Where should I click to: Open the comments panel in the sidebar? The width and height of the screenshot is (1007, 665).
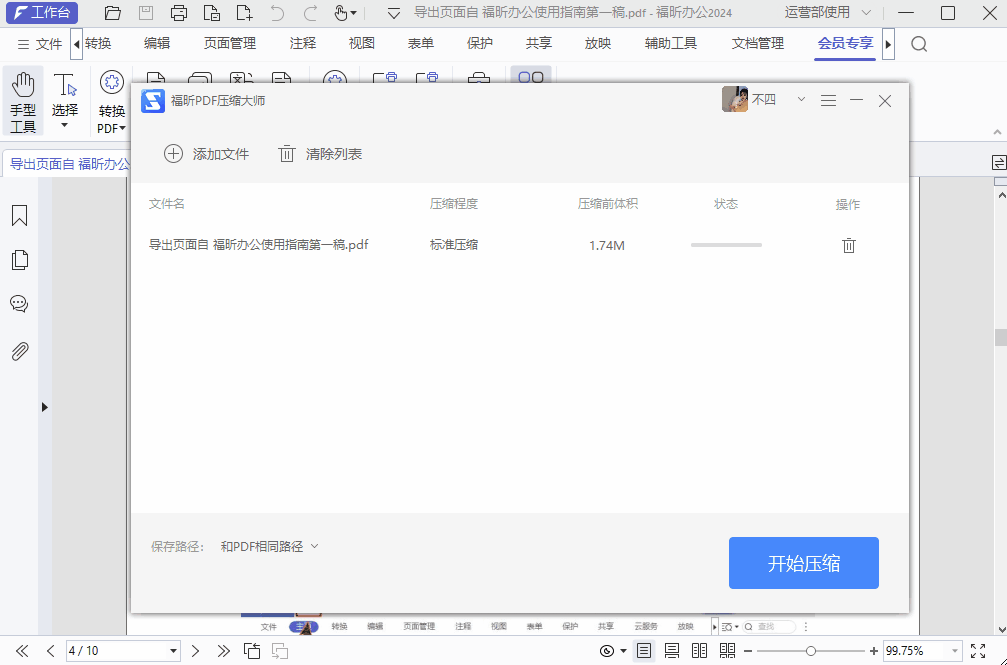click(19, 304)
